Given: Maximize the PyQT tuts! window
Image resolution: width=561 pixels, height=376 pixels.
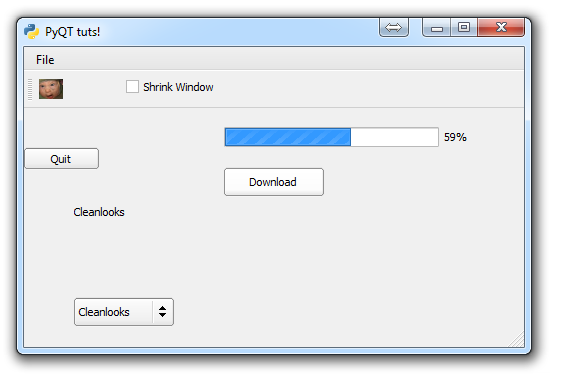Looking at the screenshot, I should click(464, 28).
